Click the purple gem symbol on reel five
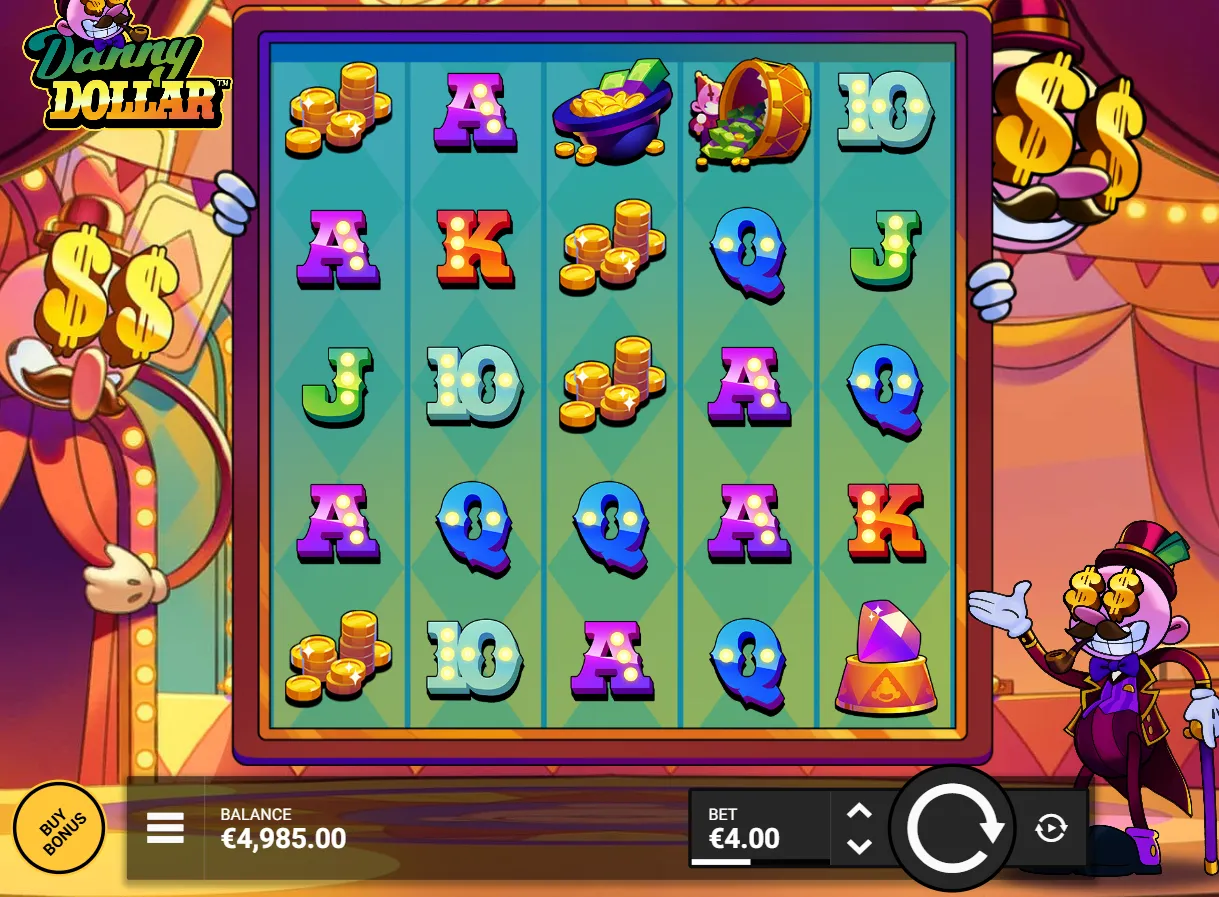The width and height of the screenshot is (1219, 897). tap(886, 658)
